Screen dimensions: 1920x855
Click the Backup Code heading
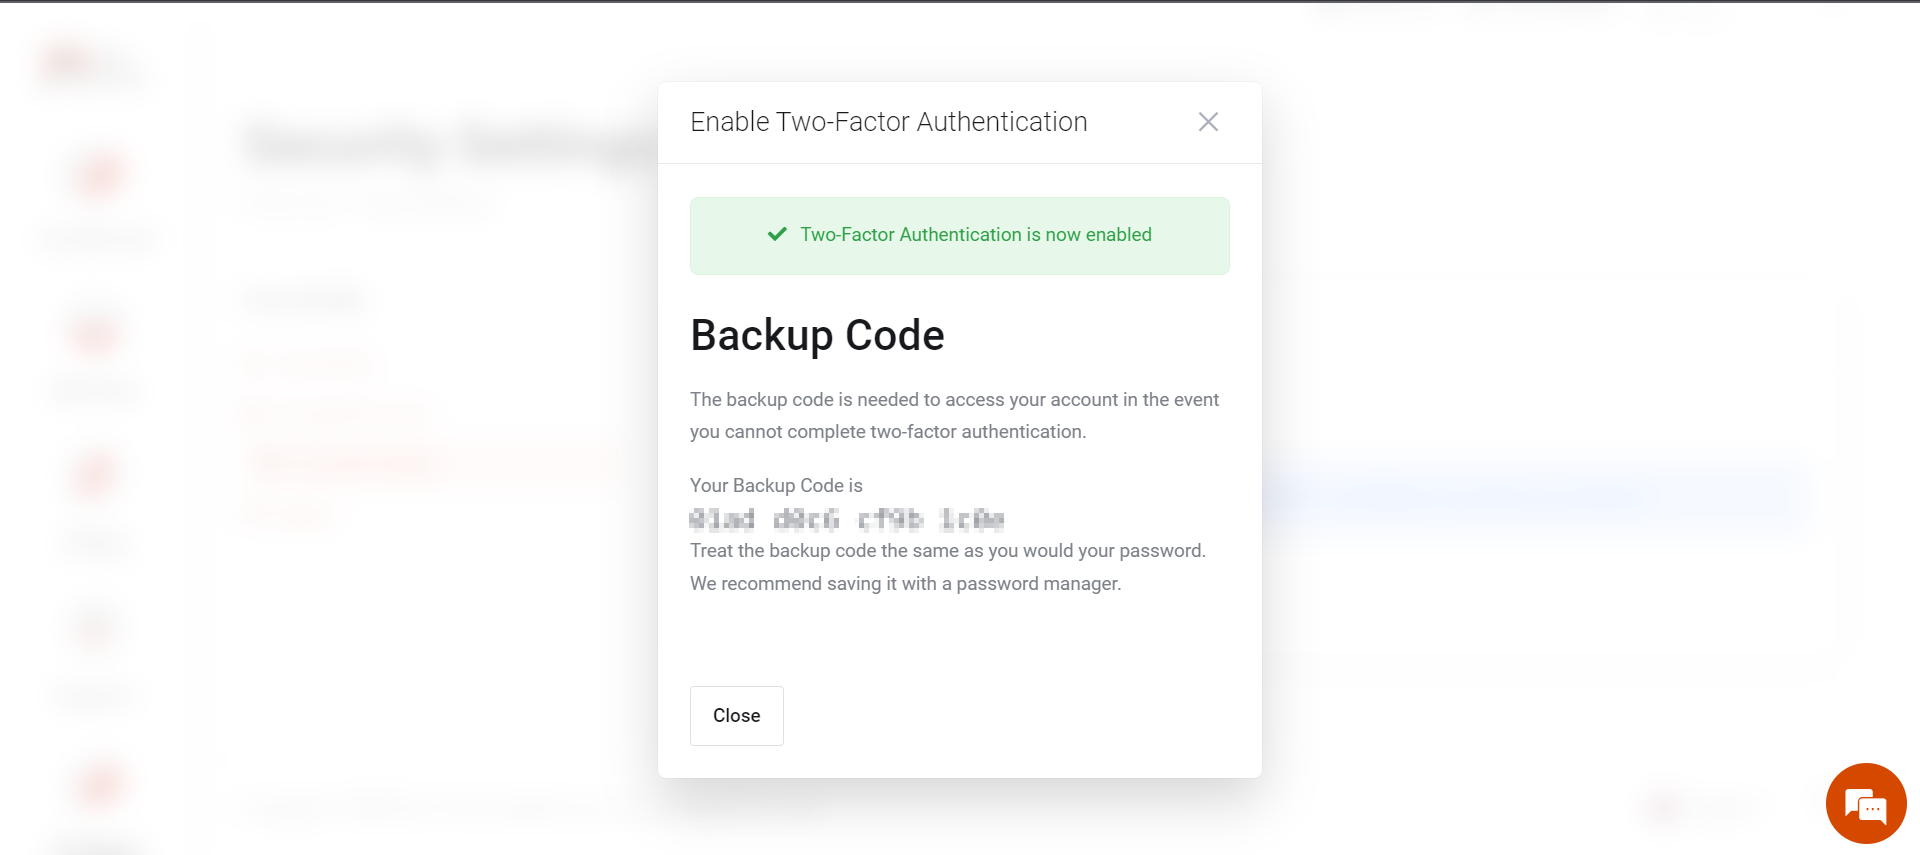coord(817,335)
